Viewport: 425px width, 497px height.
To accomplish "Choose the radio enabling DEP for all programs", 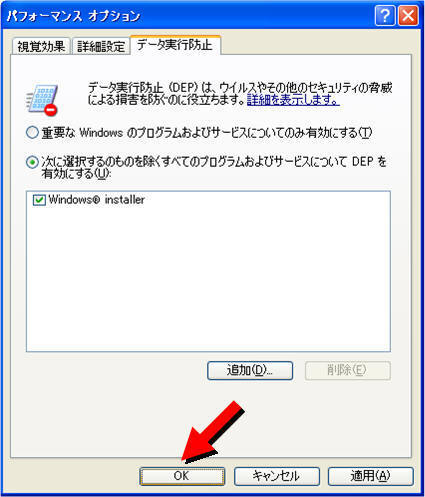I will [32, 162].
